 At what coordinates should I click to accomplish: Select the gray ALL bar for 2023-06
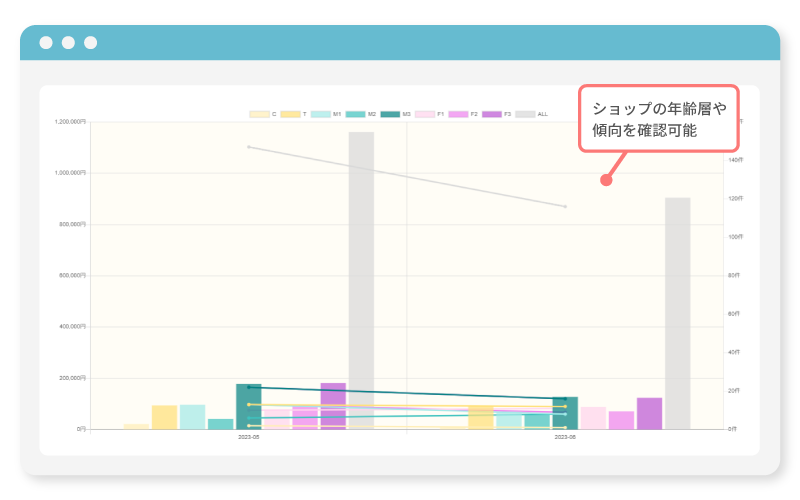tap(678, 313)
